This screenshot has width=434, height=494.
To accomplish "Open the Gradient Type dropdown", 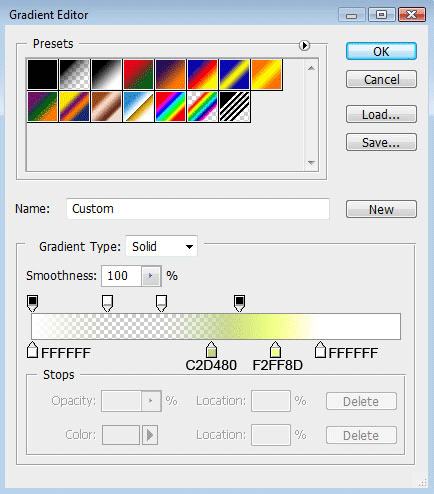I will [x=161, y=247].
